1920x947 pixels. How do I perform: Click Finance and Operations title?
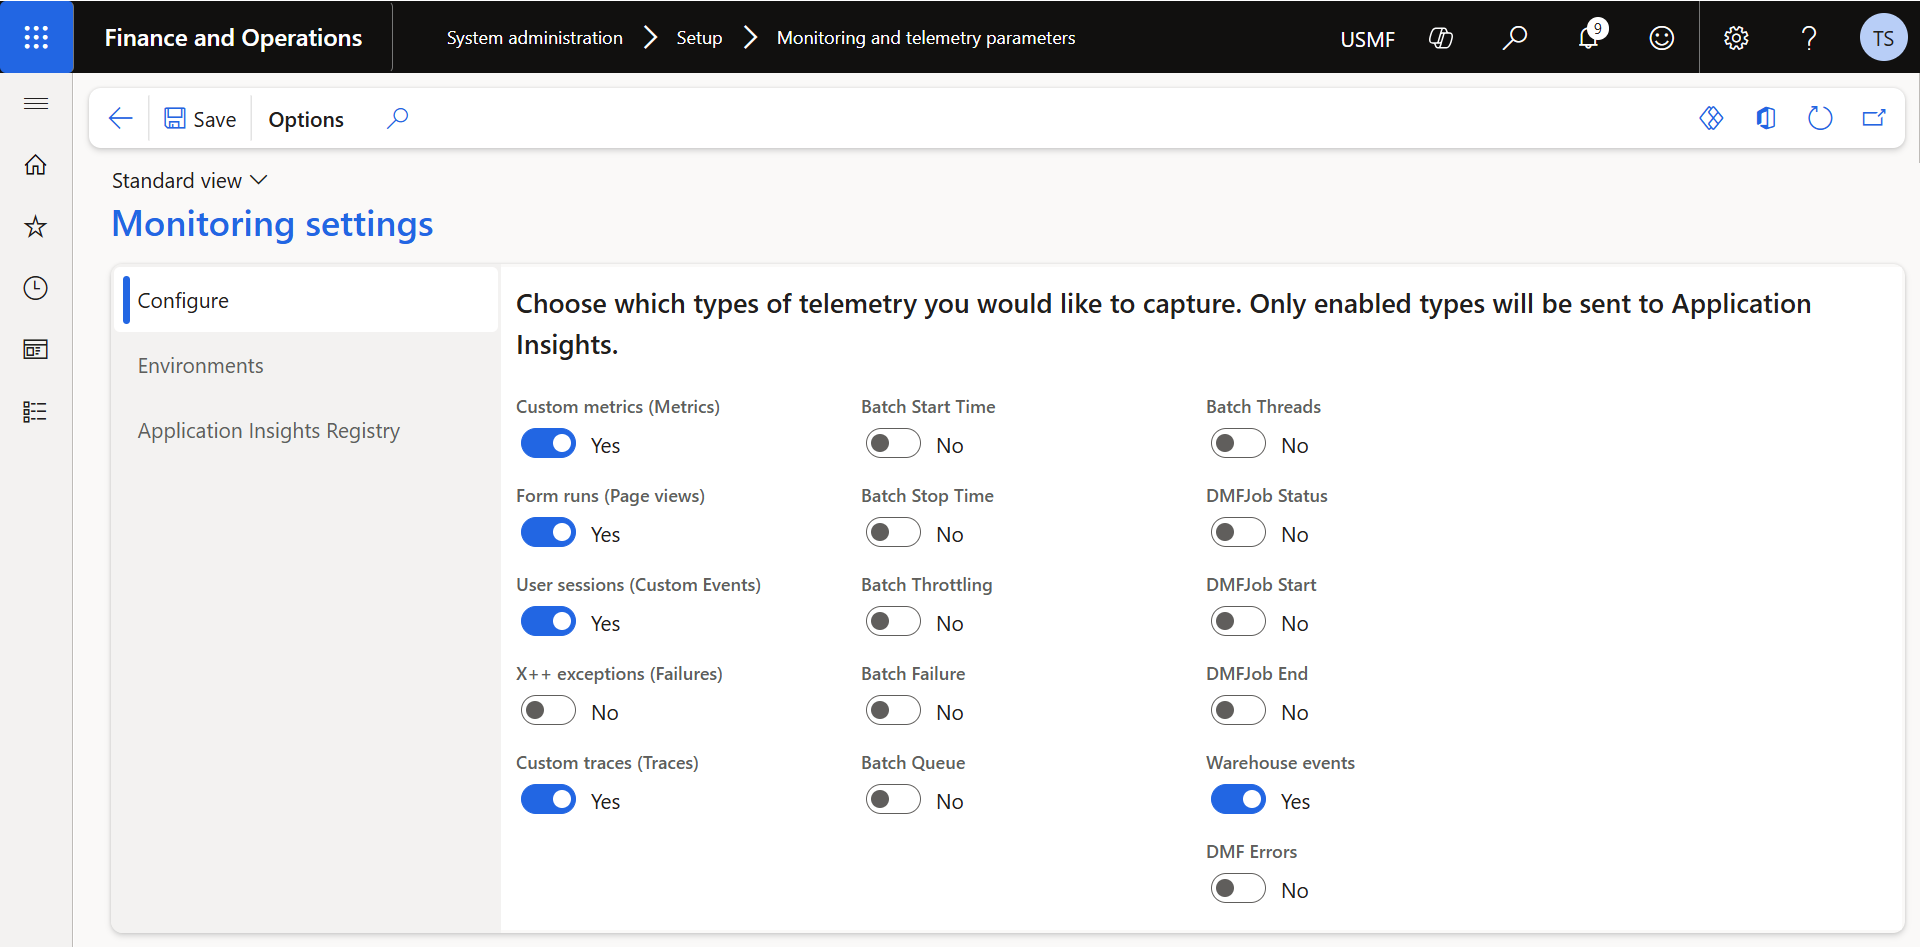coord(233,38)
